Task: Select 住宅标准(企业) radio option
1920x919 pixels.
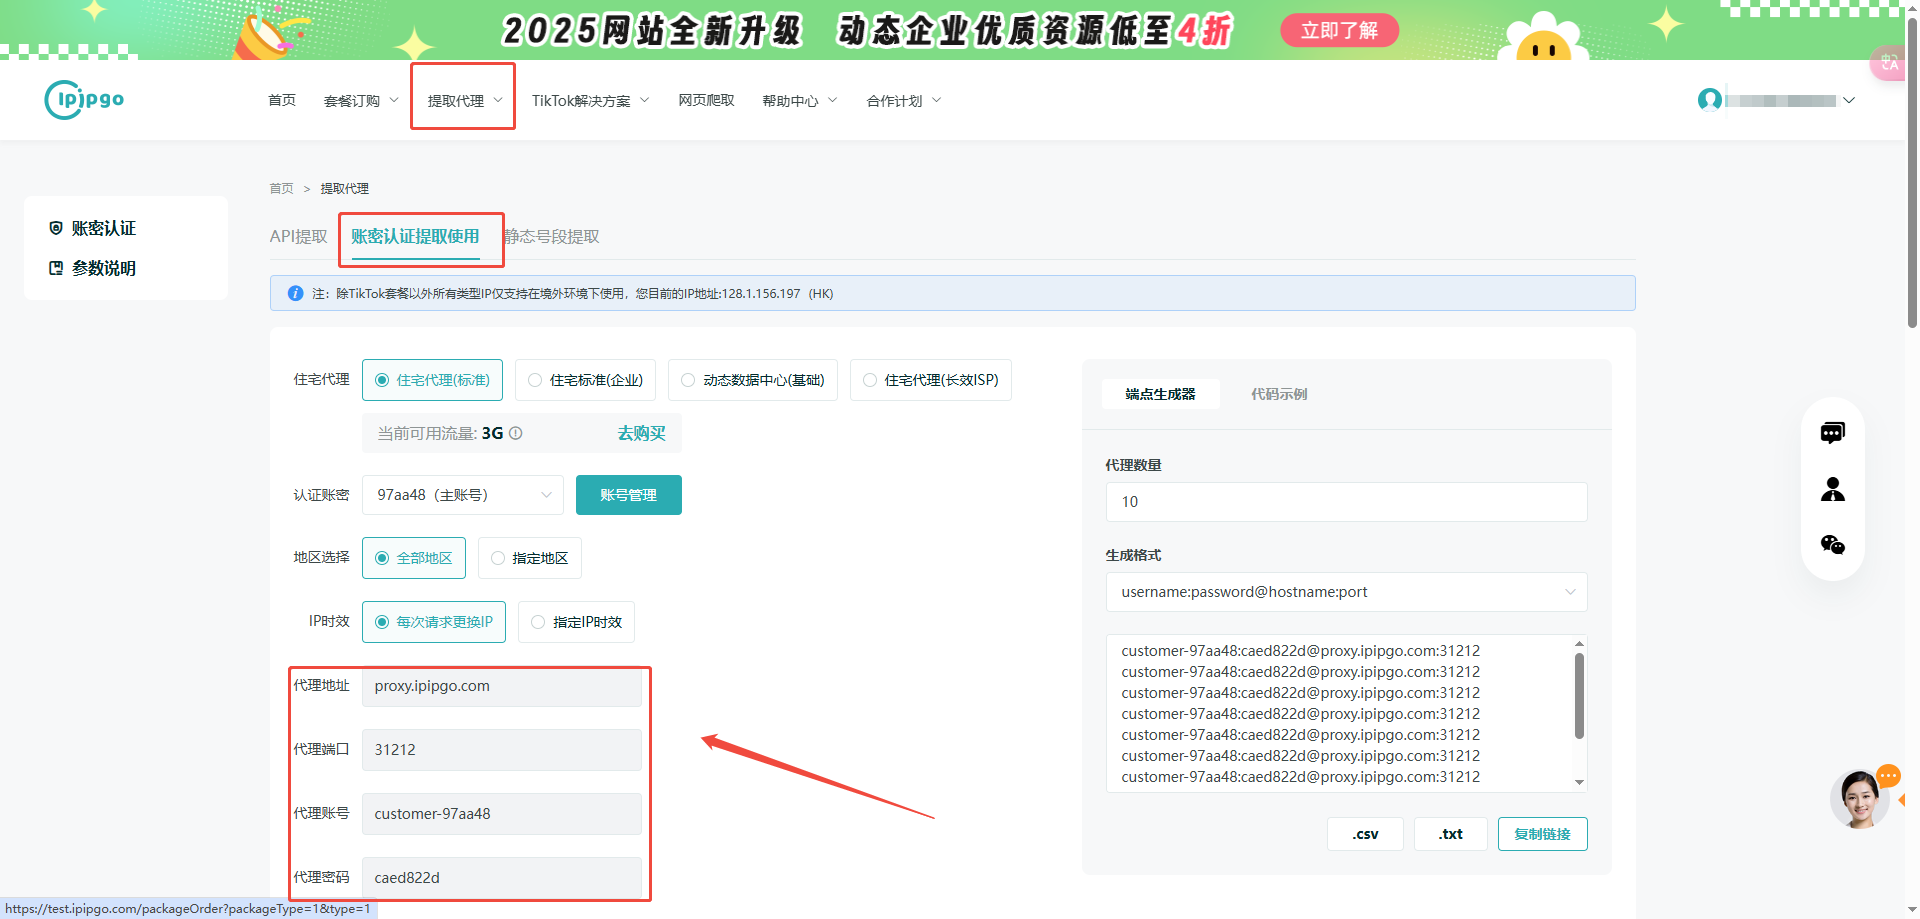Action: 585,380
